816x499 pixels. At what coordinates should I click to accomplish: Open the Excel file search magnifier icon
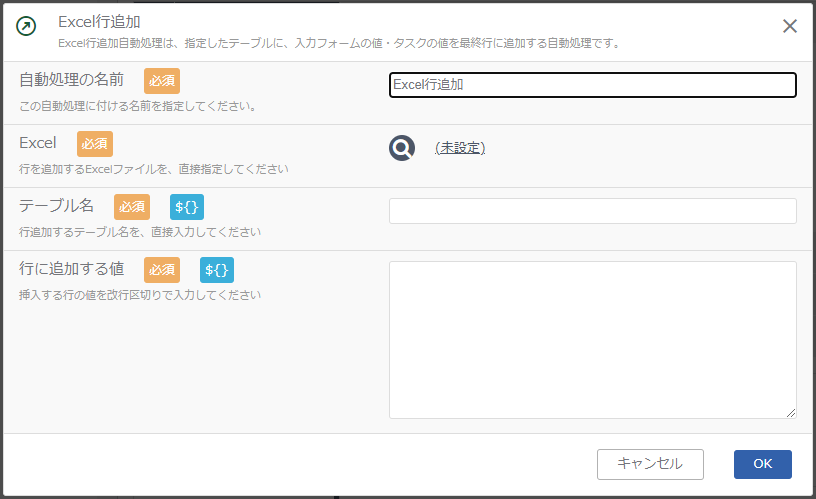(402, 148)
